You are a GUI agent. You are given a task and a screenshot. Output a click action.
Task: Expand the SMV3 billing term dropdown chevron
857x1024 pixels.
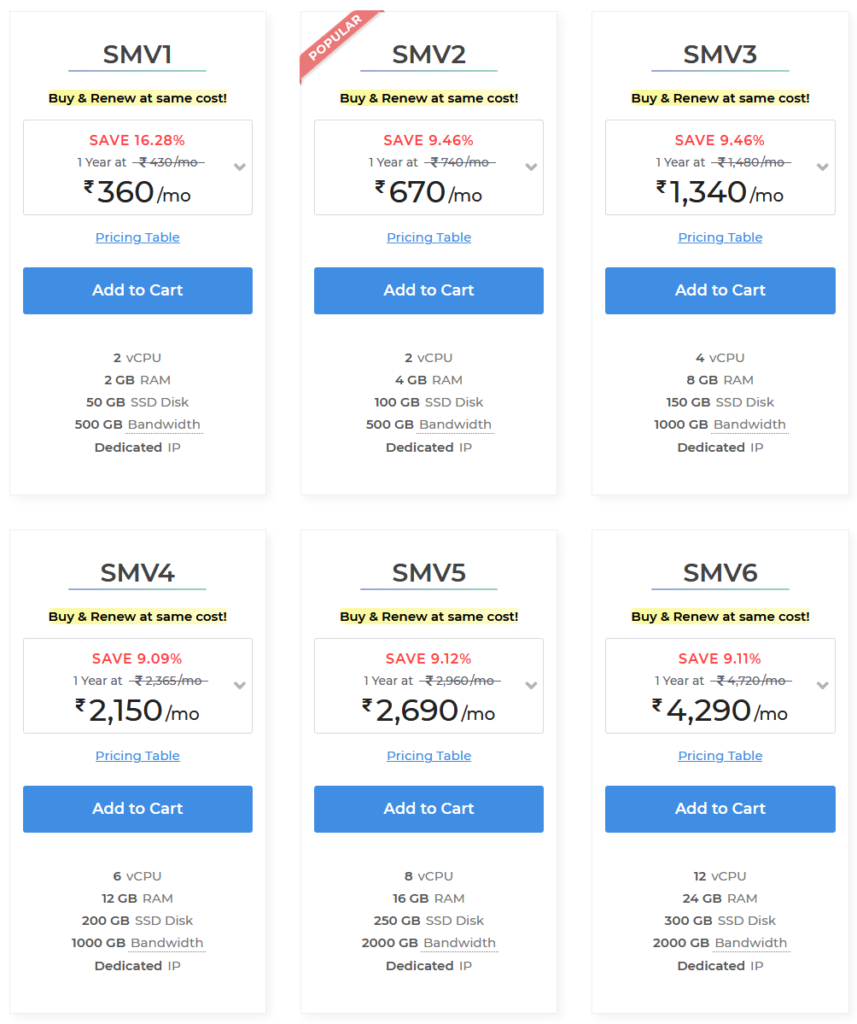coord(822,167)
